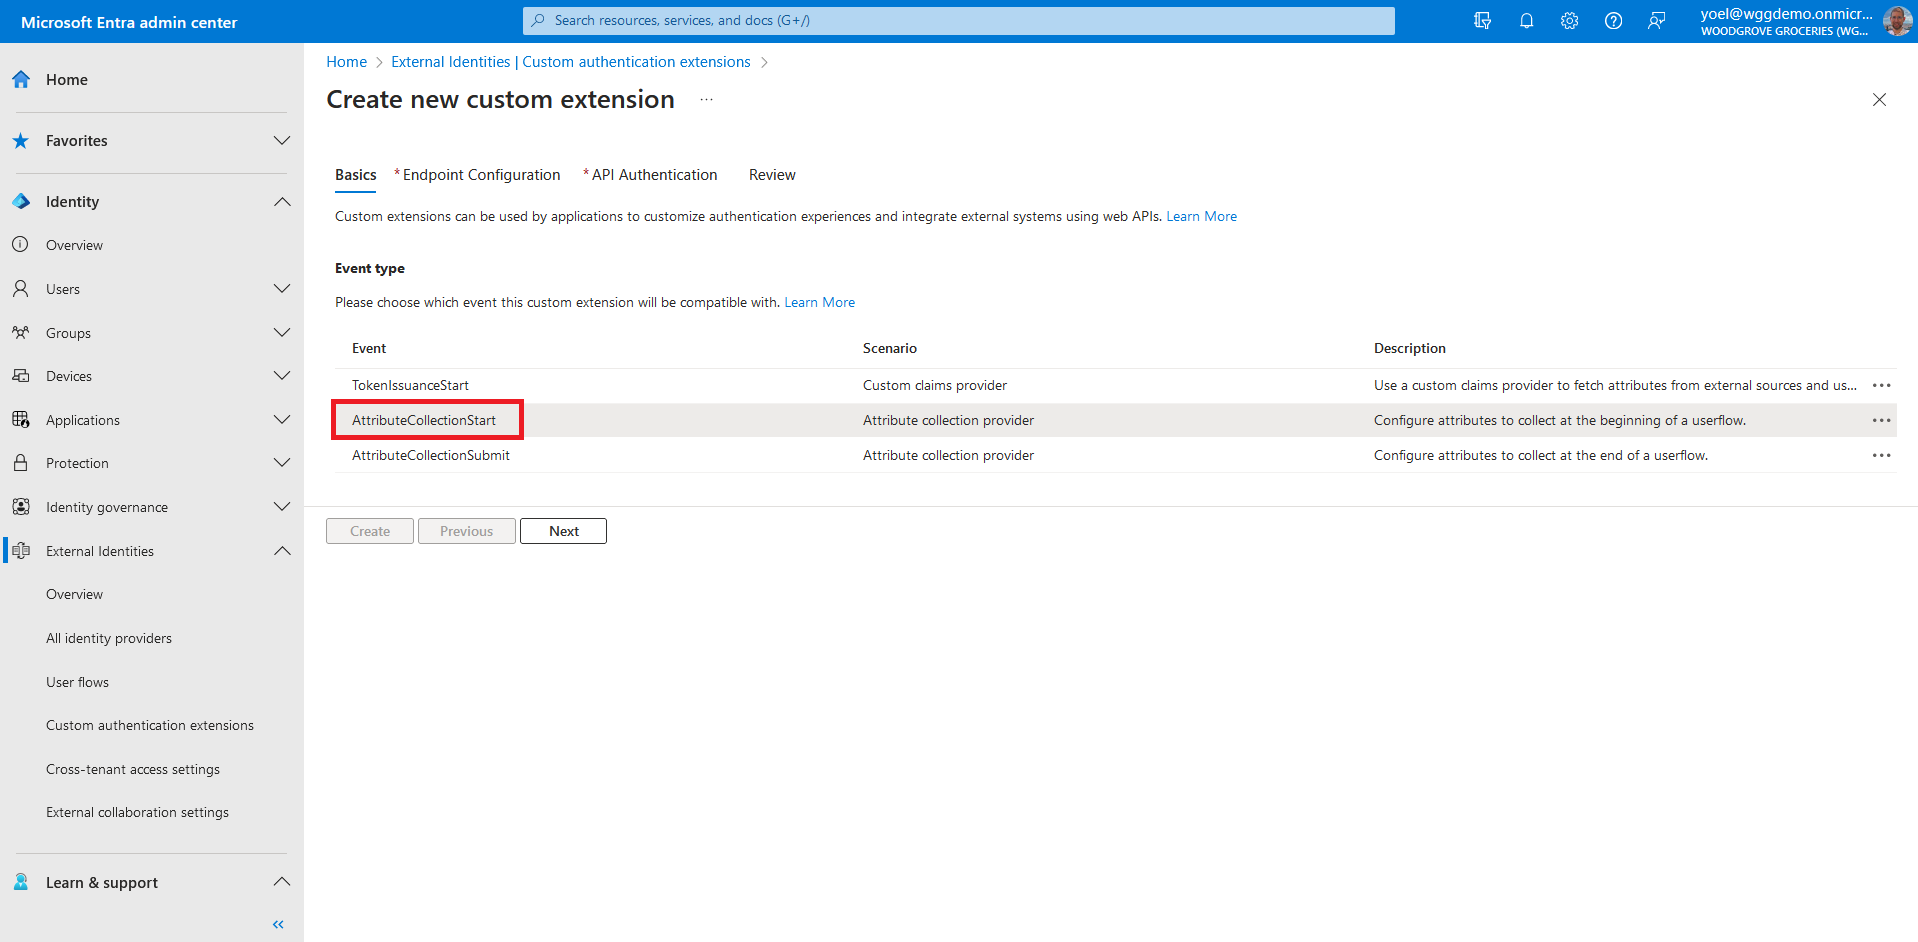Click the ellipsis next to page title
The height and width of the screenshot is (942, 1918).
706,100
